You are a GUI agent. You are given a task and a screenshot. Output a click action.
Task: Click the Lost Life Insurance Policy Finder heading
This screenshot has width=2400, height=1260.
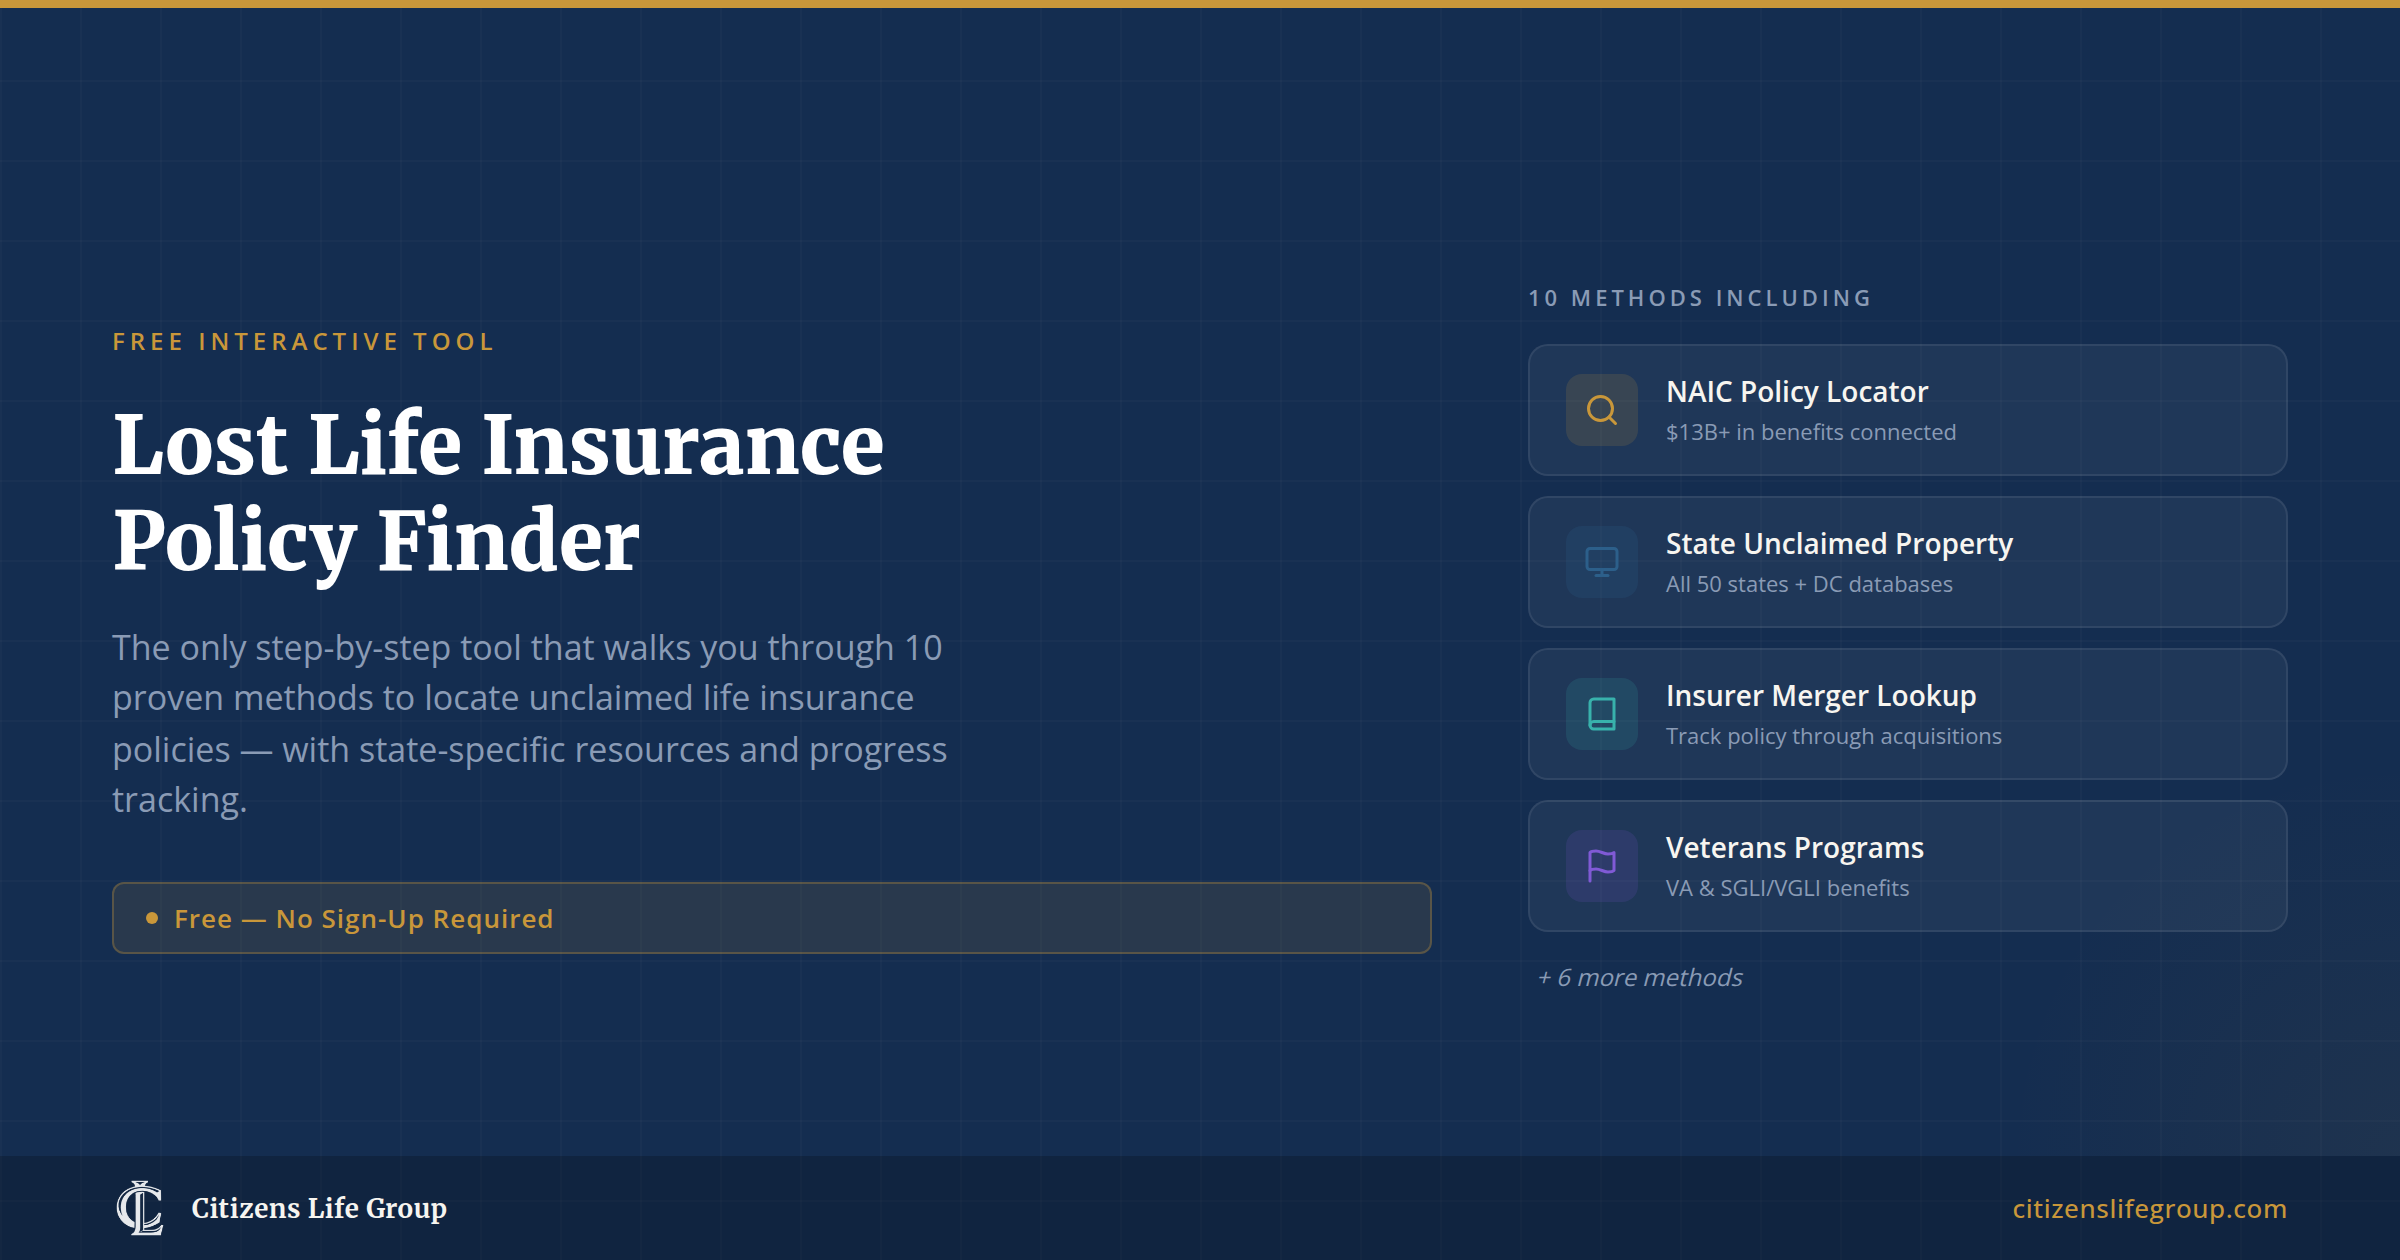[498, 492]
